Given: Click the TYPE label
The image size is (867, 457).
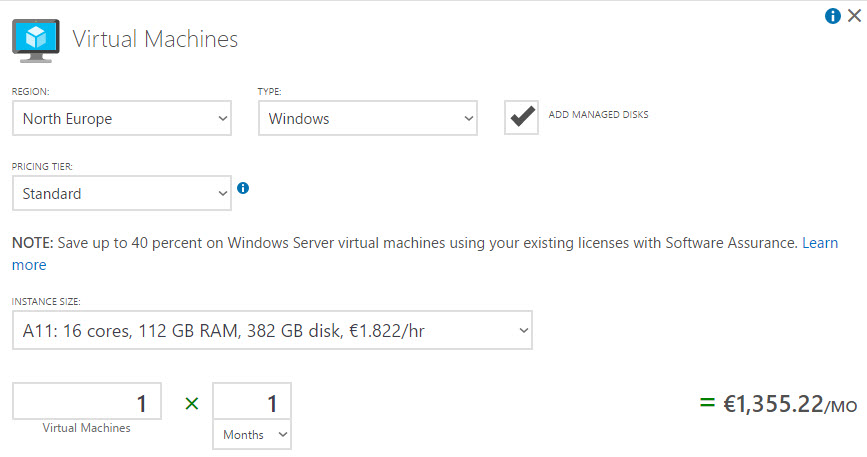Looking at the screenshot, I should tap(269, 92).
